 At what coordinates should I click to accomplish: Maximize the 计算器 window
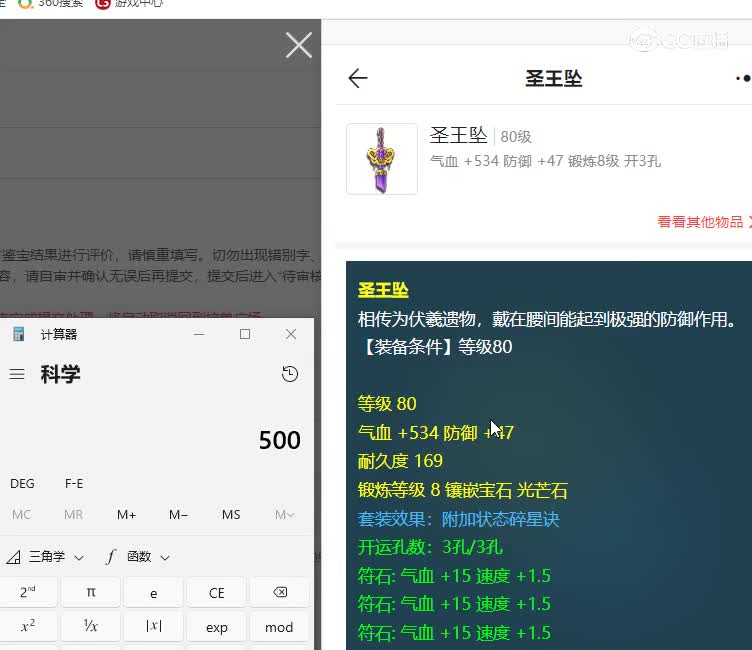pos(245,334)
